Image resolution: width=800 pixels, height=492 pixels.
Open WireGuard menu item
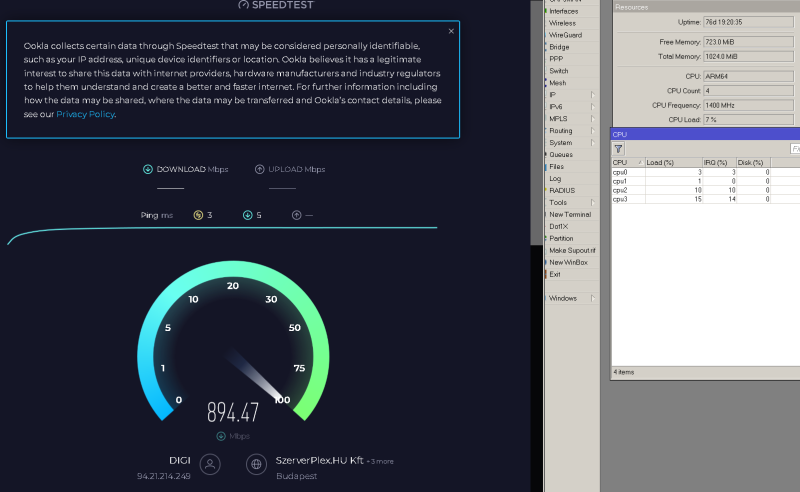pos(565,35)
